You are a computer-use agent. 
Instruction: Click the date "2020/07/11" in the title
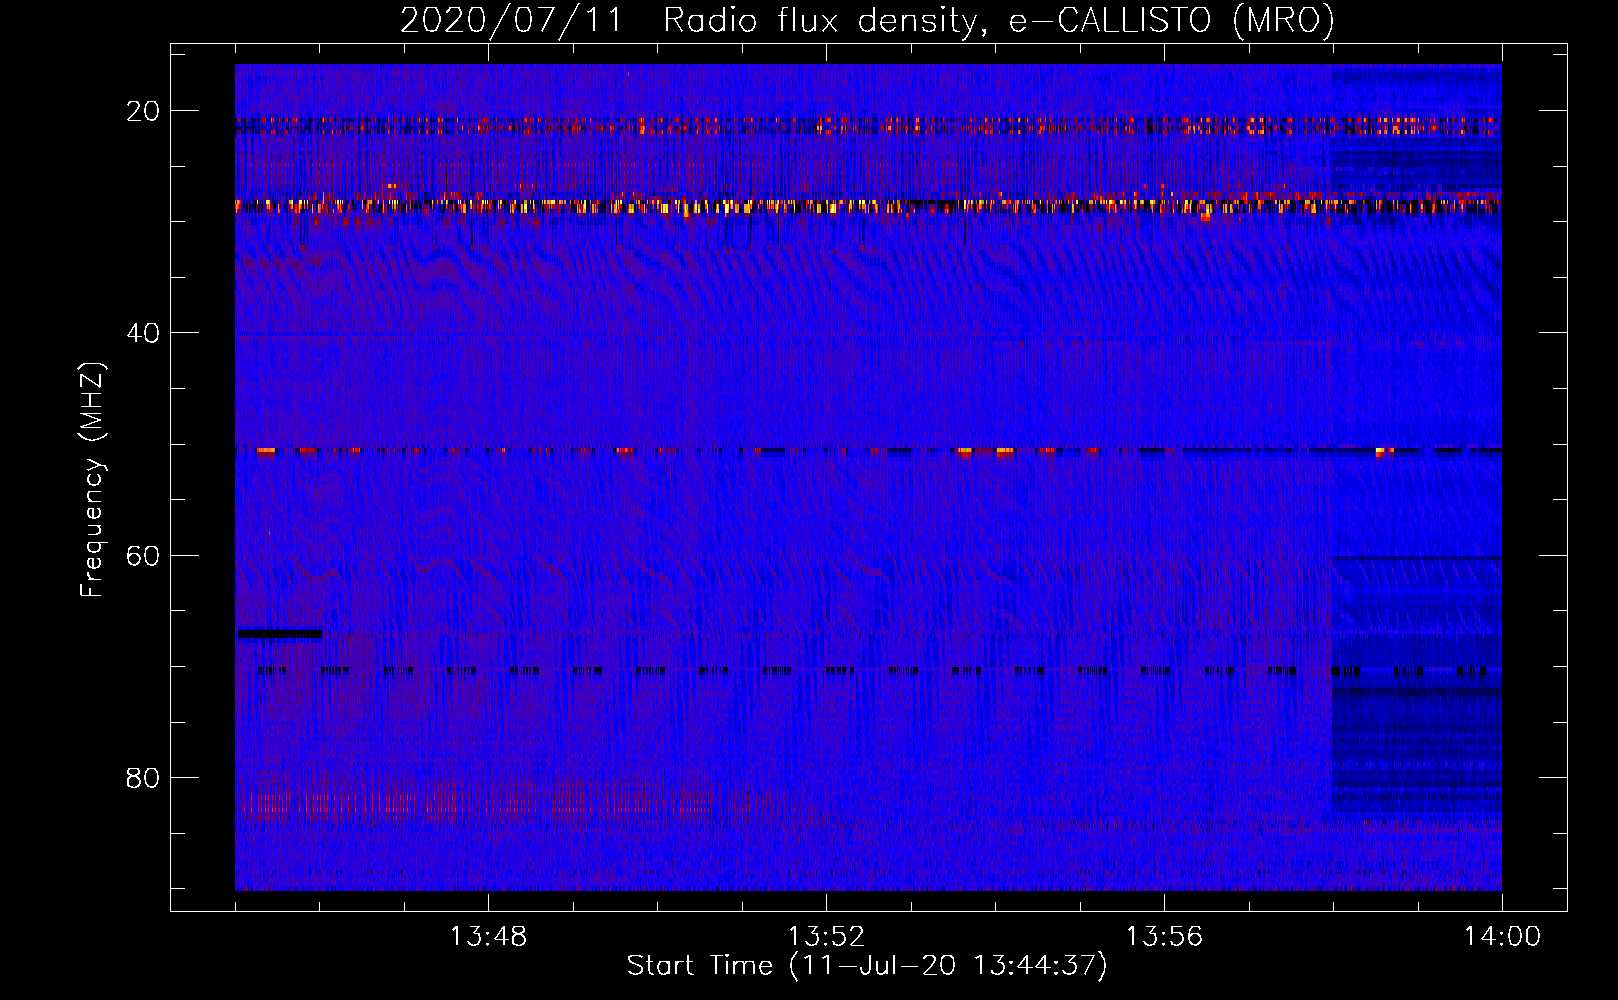510,21
